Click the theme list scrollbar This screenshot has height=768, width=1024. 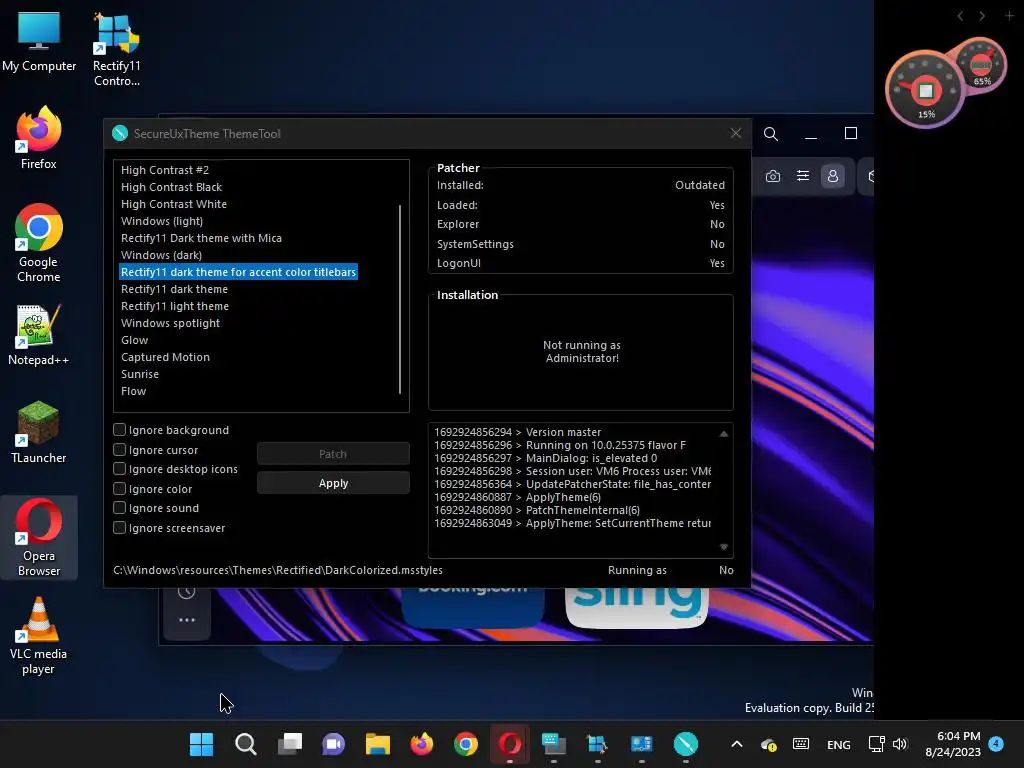click(400, 299)
